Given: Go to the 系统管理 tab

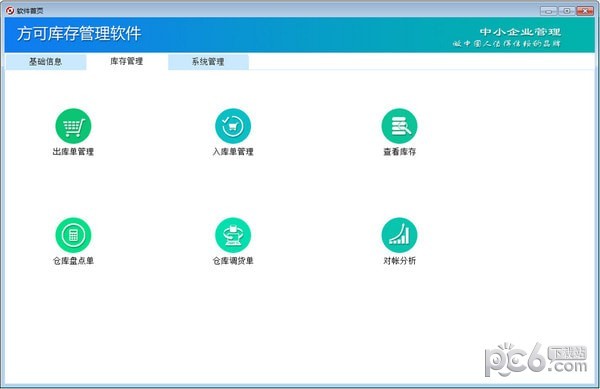Looking at the screenshot, I should point(208,62).
